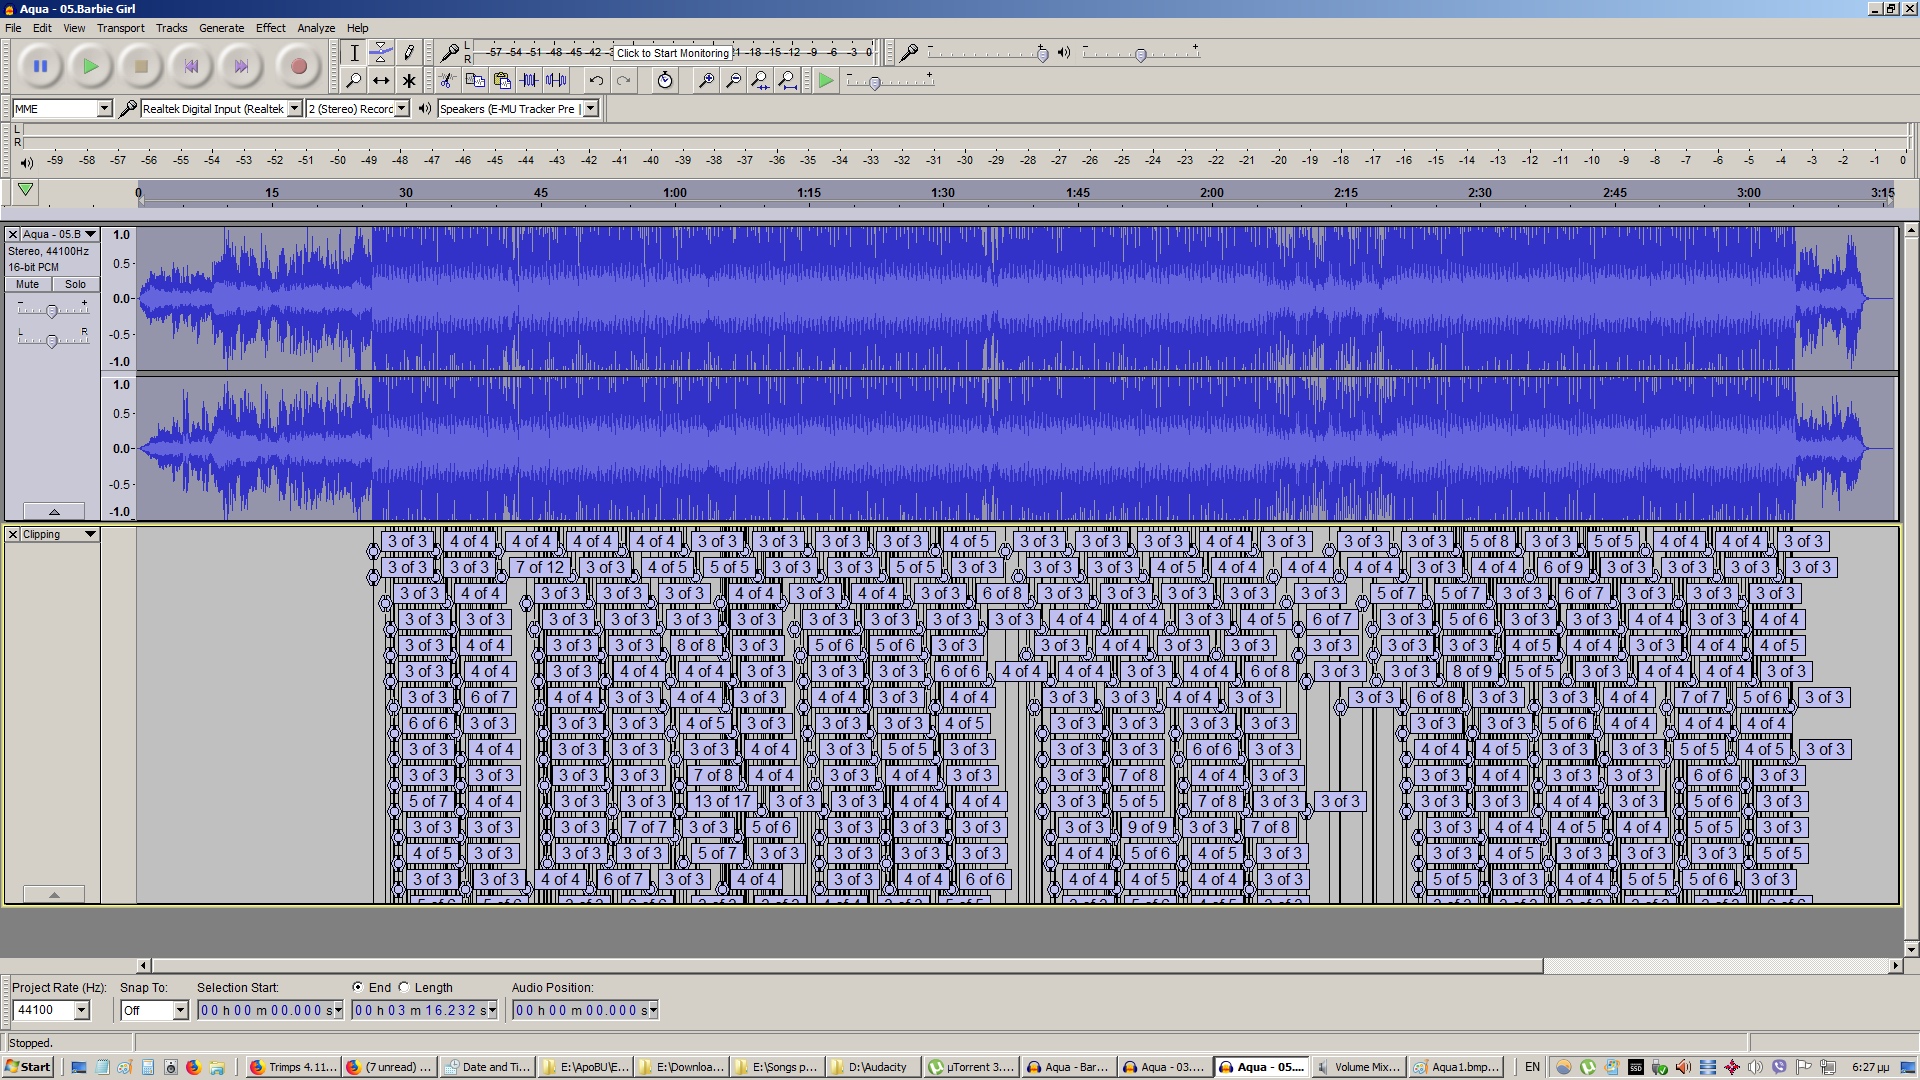Click the recording meter microphone icon
Viewport: 1920px width, 1080px height.
(450, 52)
